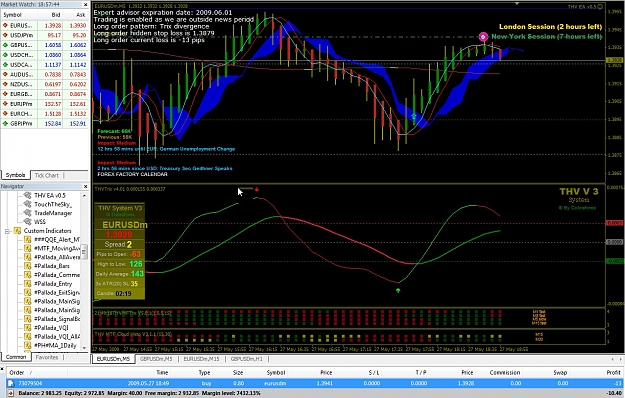Switch to the Common tab in Navigator
The width and height of the screenshot is (625, 398).
[x=16, y=357]
